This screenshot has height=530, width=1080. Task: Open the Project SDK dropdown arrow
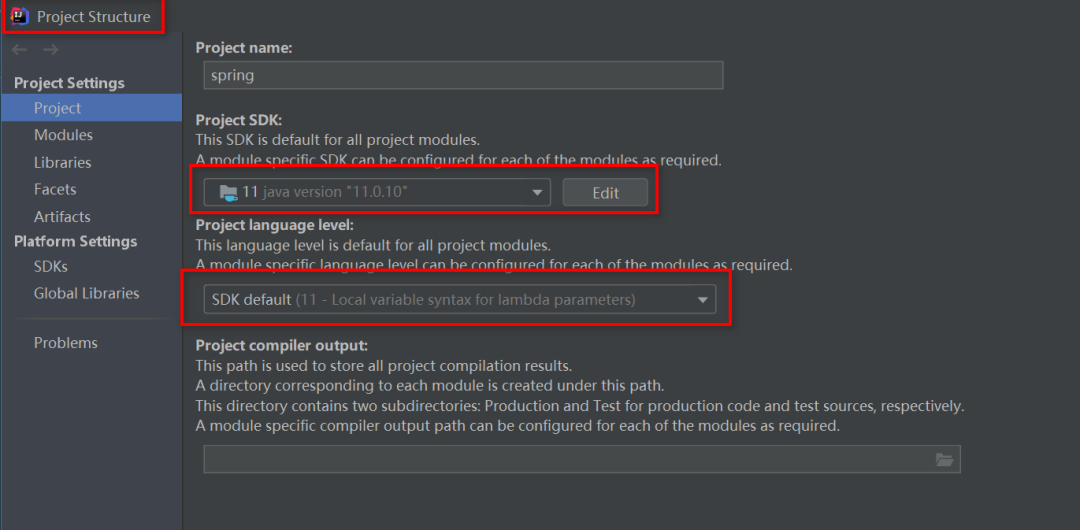[537, 192]
